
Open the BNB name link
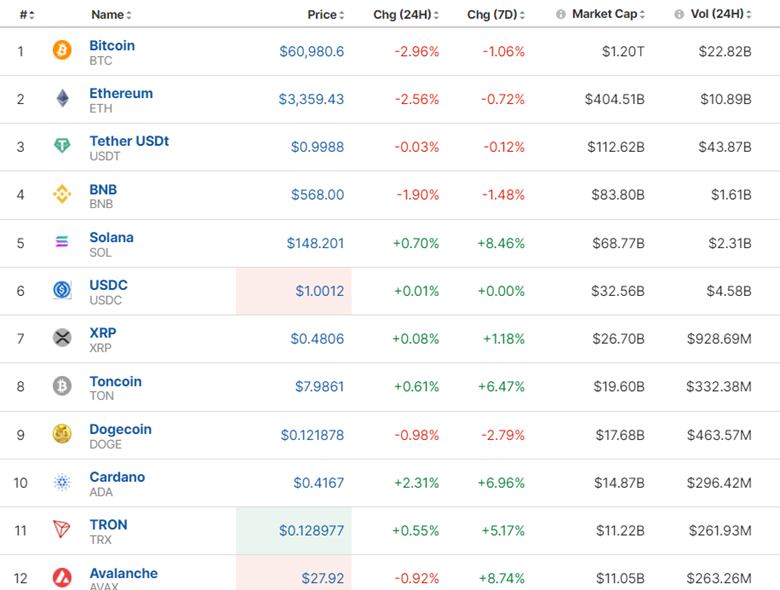coord(103,190)
